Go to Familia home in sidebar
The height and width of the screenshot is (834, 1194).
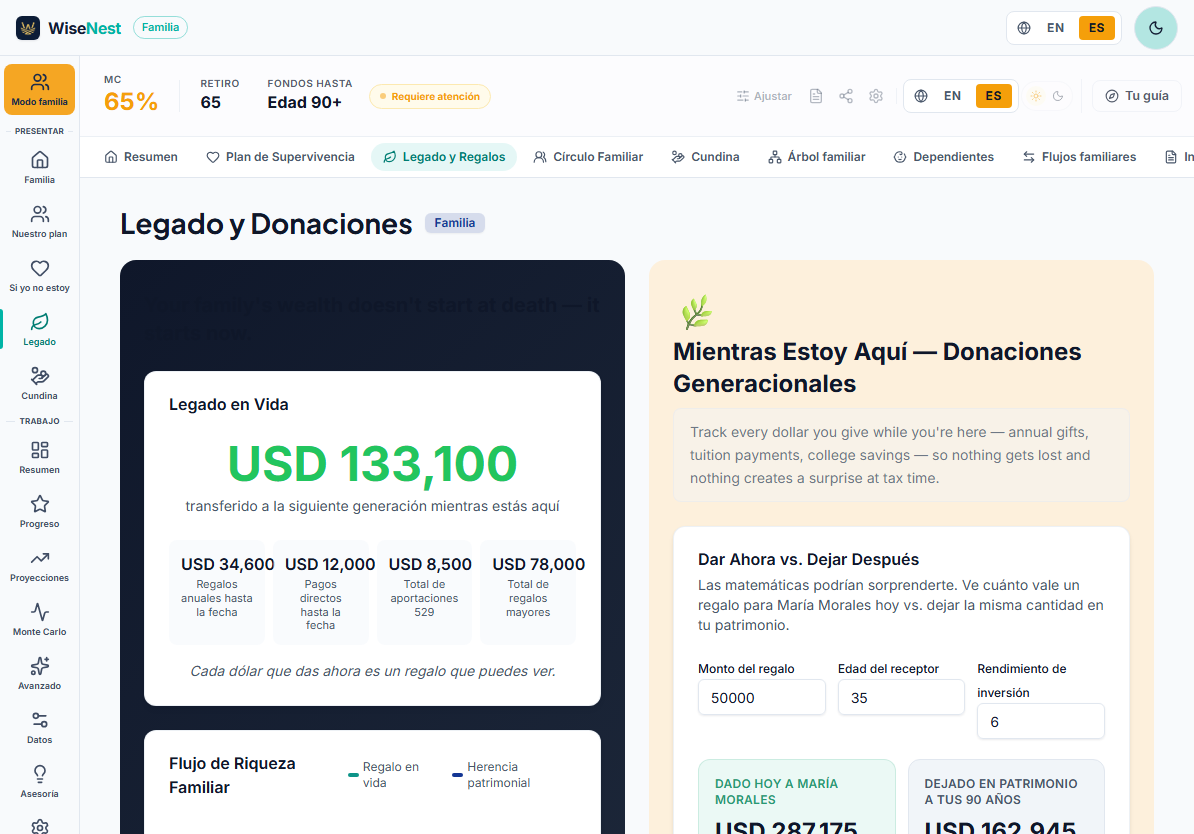click(40, 168)
